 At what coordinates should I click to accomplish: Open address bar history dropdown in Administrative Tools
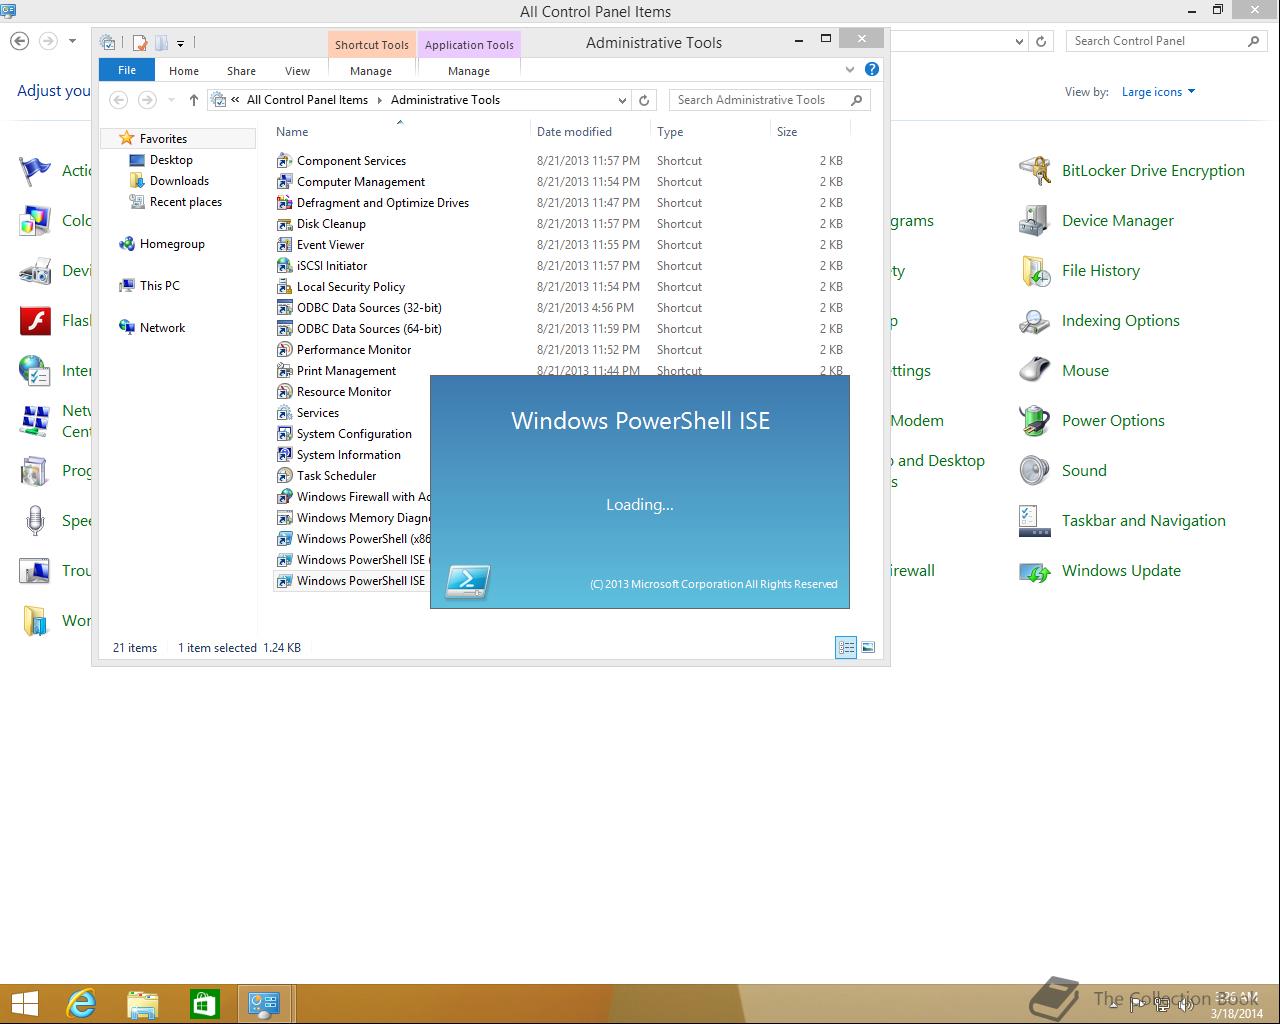click(622, 100)
